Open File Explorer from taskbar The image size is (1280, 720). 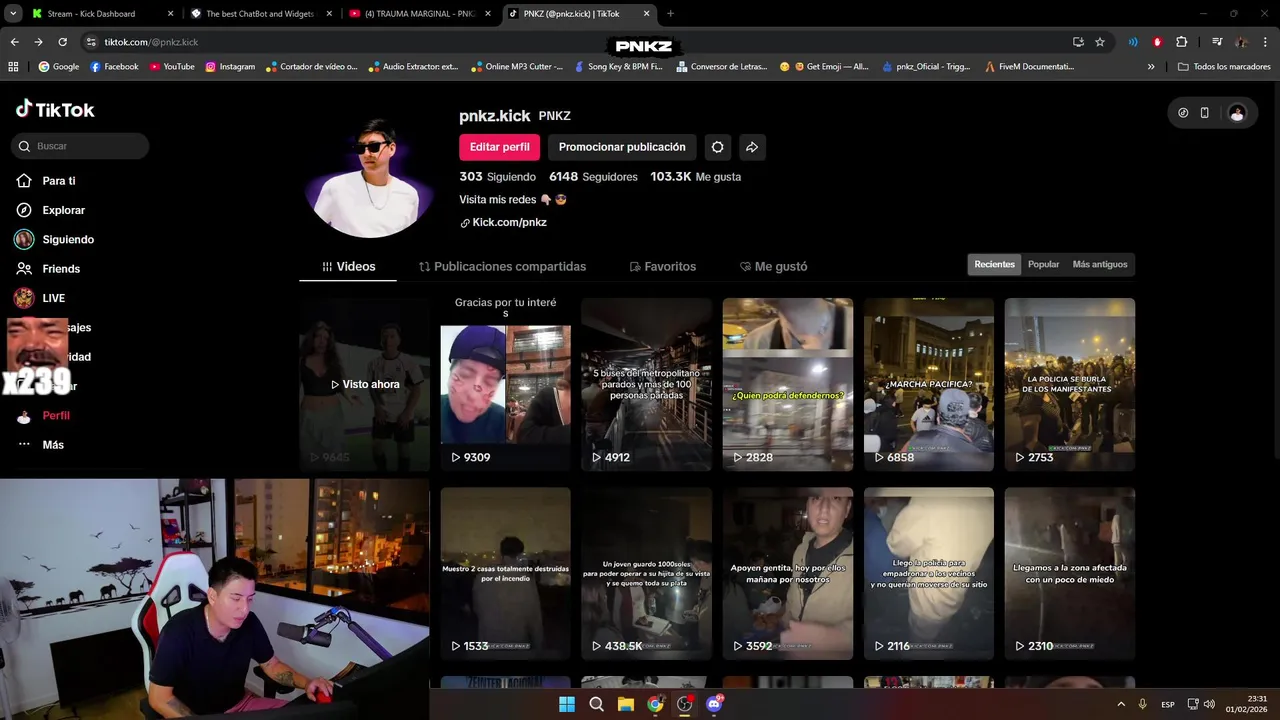tap(626, 704)
